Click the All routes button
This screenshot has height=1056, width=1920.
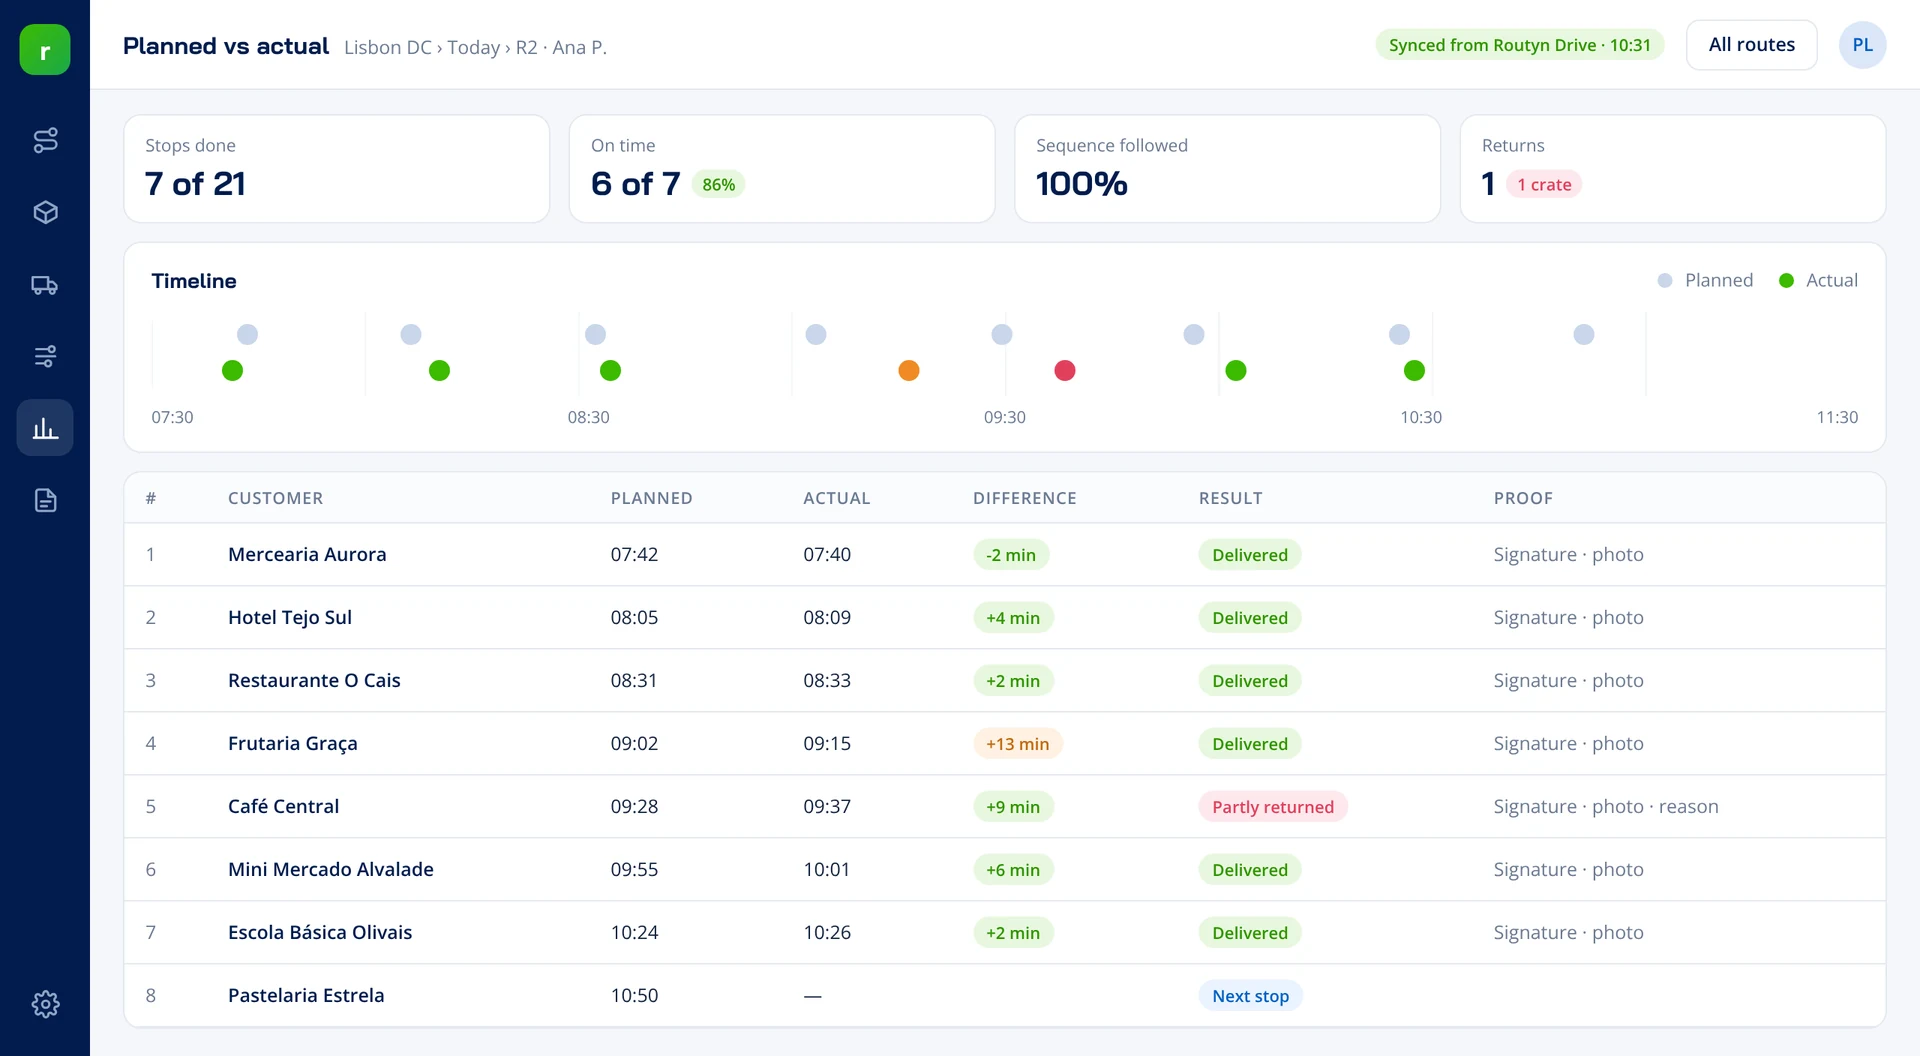1751,45
